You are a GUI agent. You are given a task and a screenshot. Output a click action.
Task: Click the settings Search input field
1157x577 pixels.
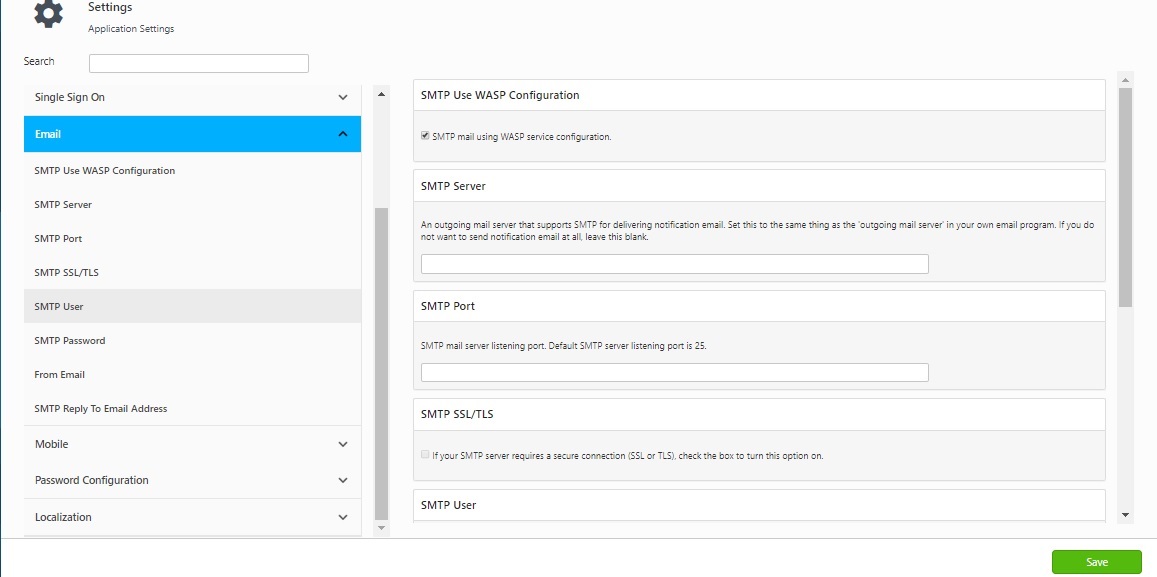point(198,64)
